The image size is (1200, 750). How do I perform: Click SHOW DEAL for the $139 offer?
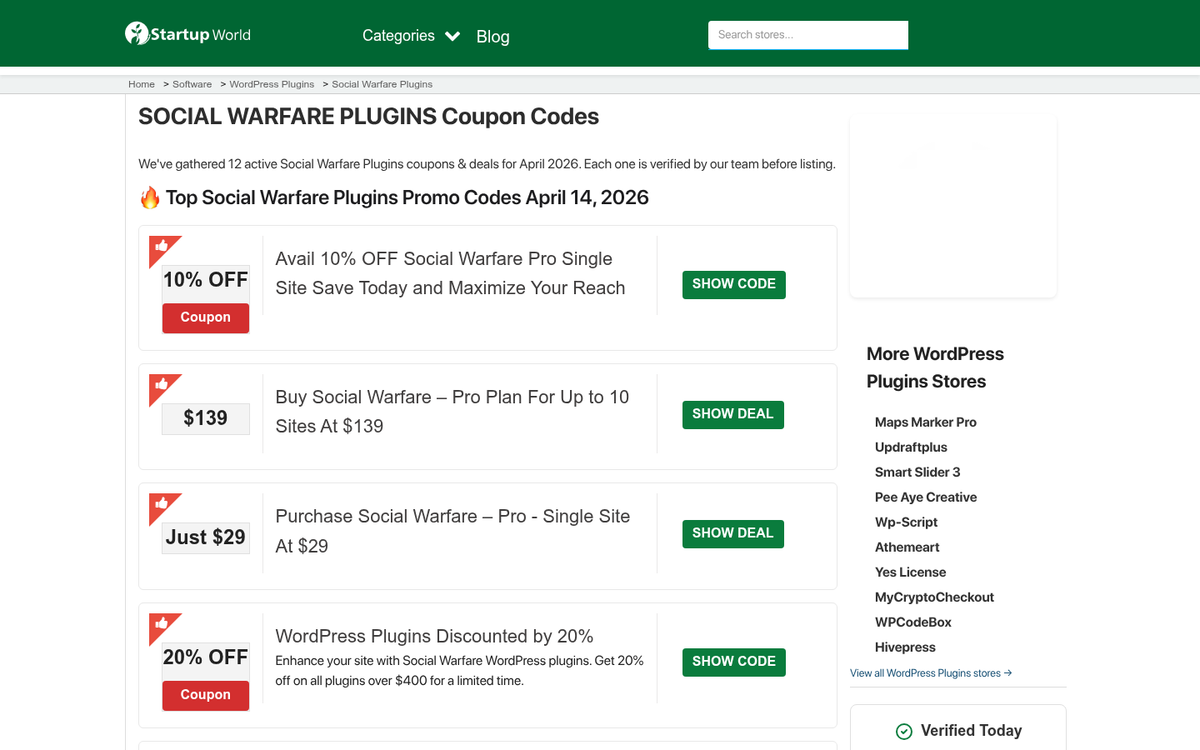(733, 414)
